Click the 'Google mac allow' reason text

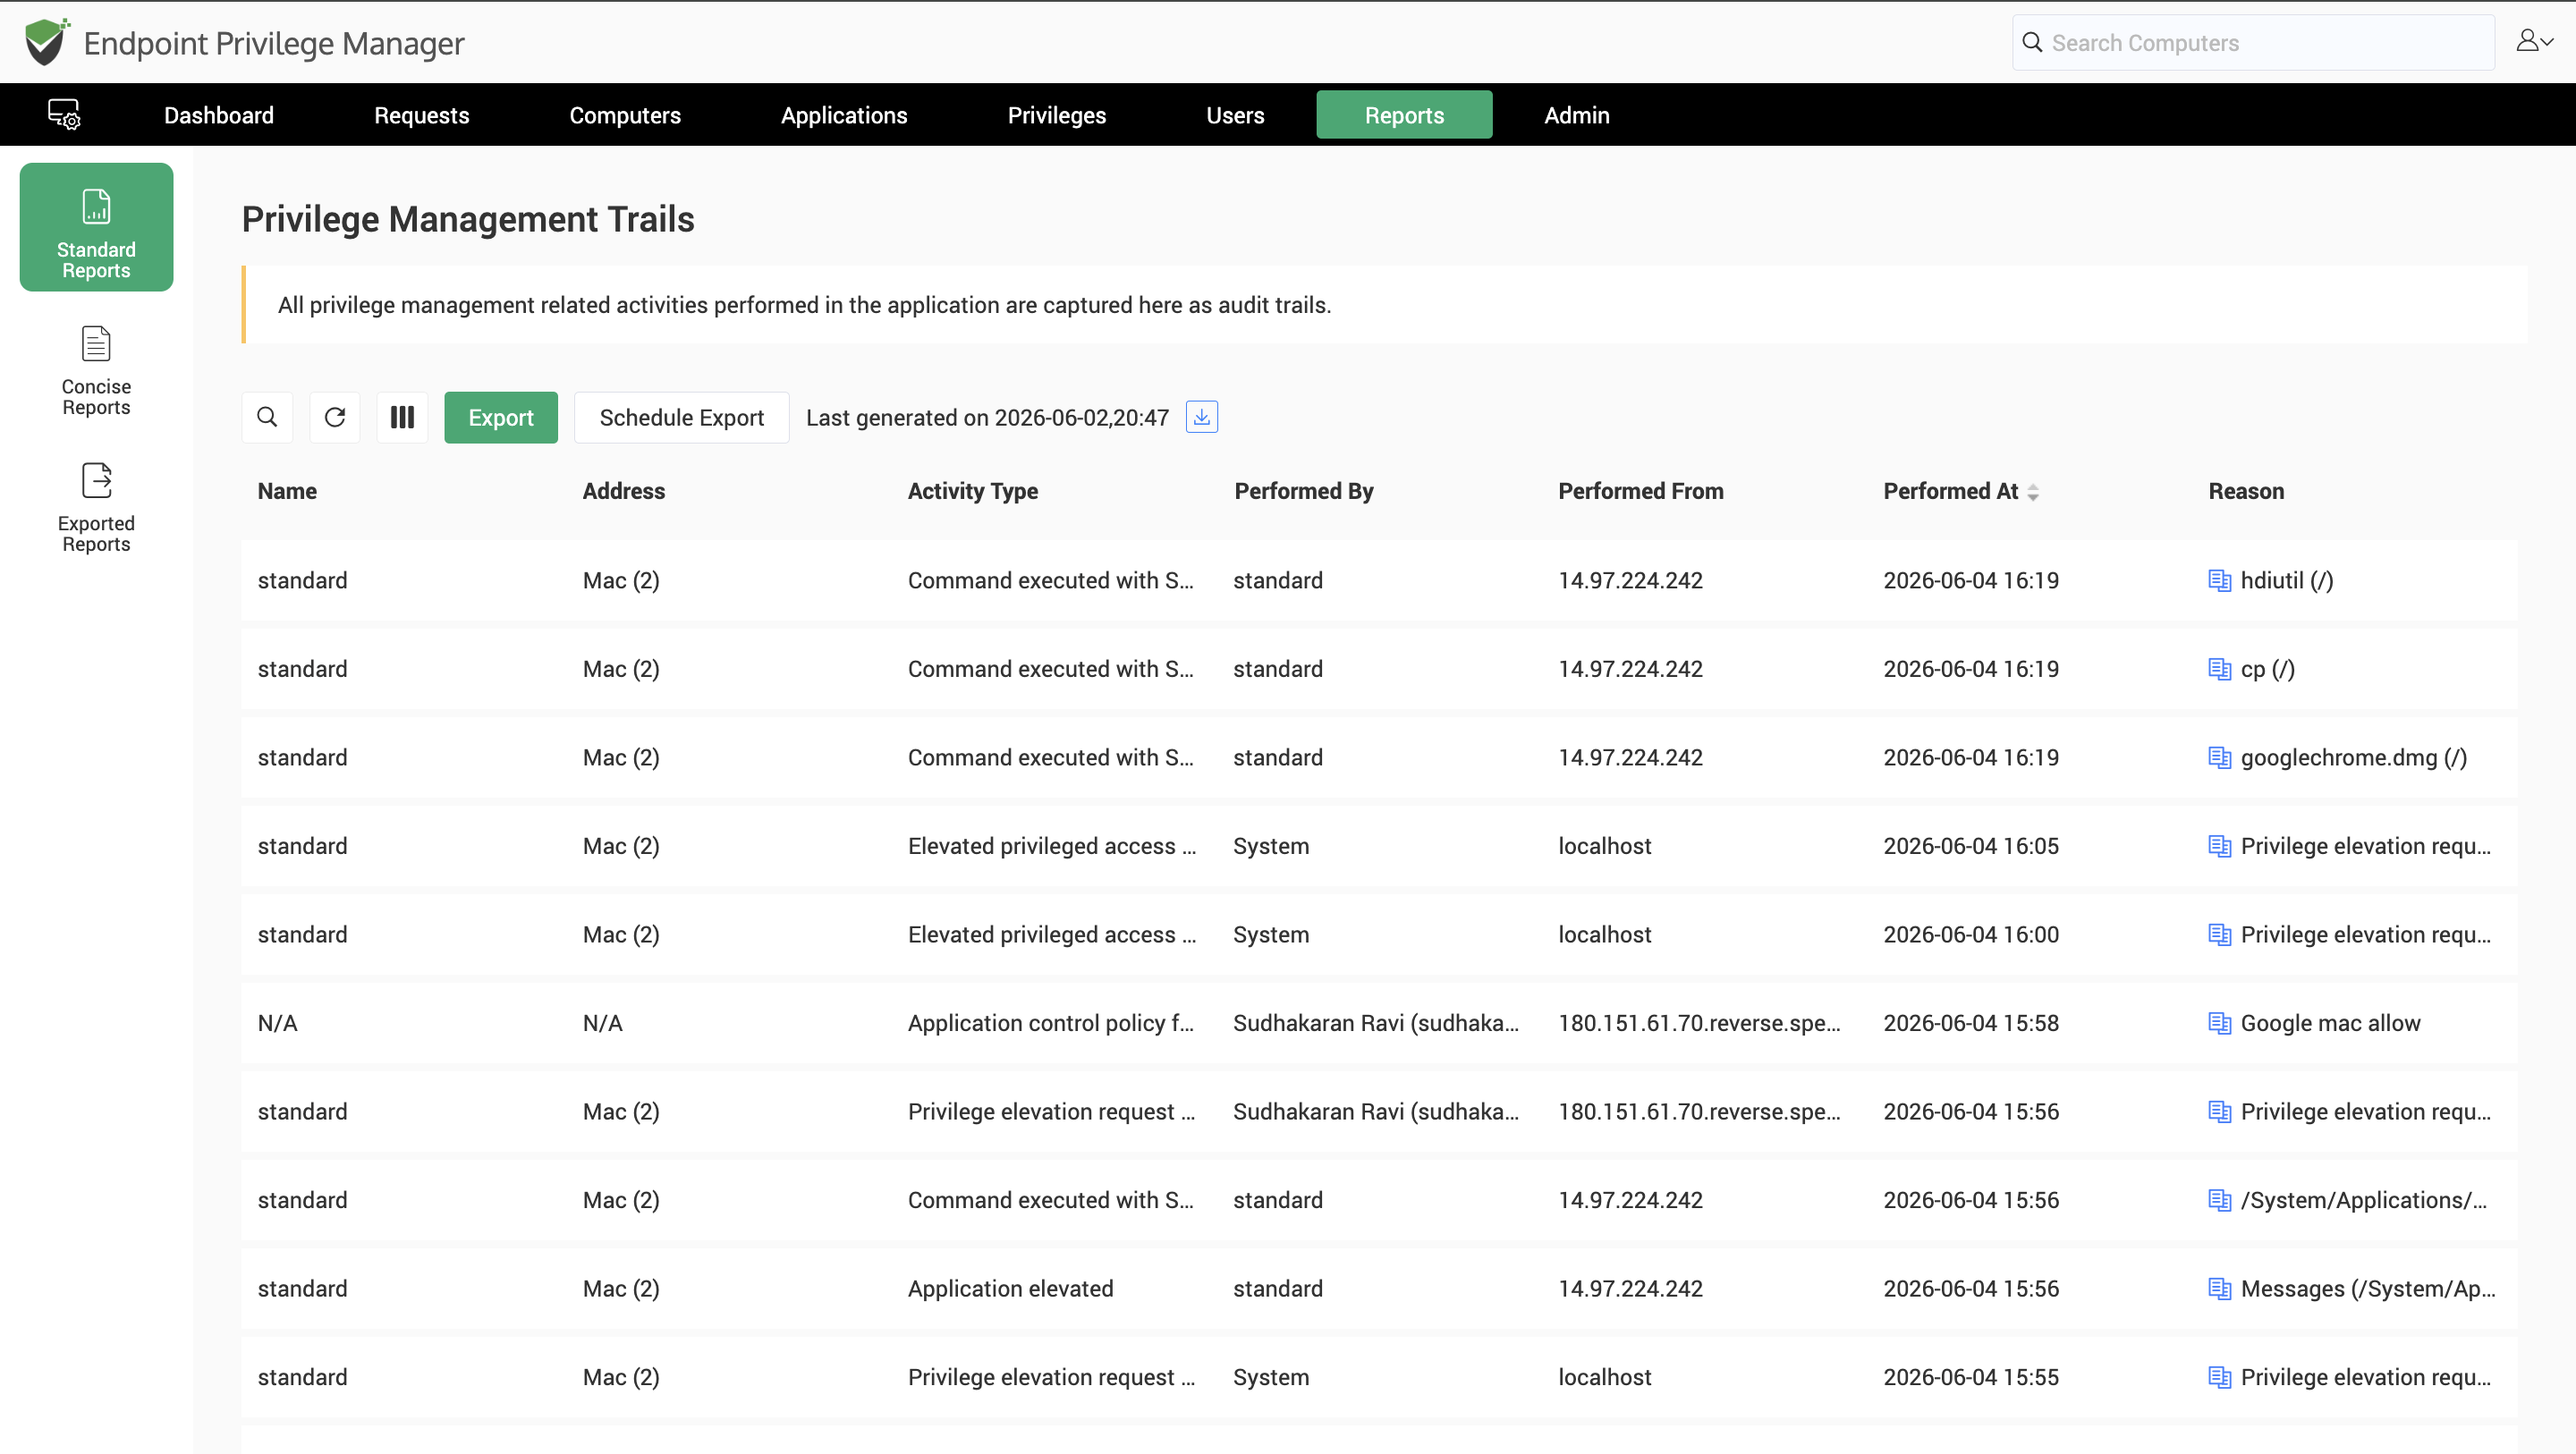[2331, 1023]
